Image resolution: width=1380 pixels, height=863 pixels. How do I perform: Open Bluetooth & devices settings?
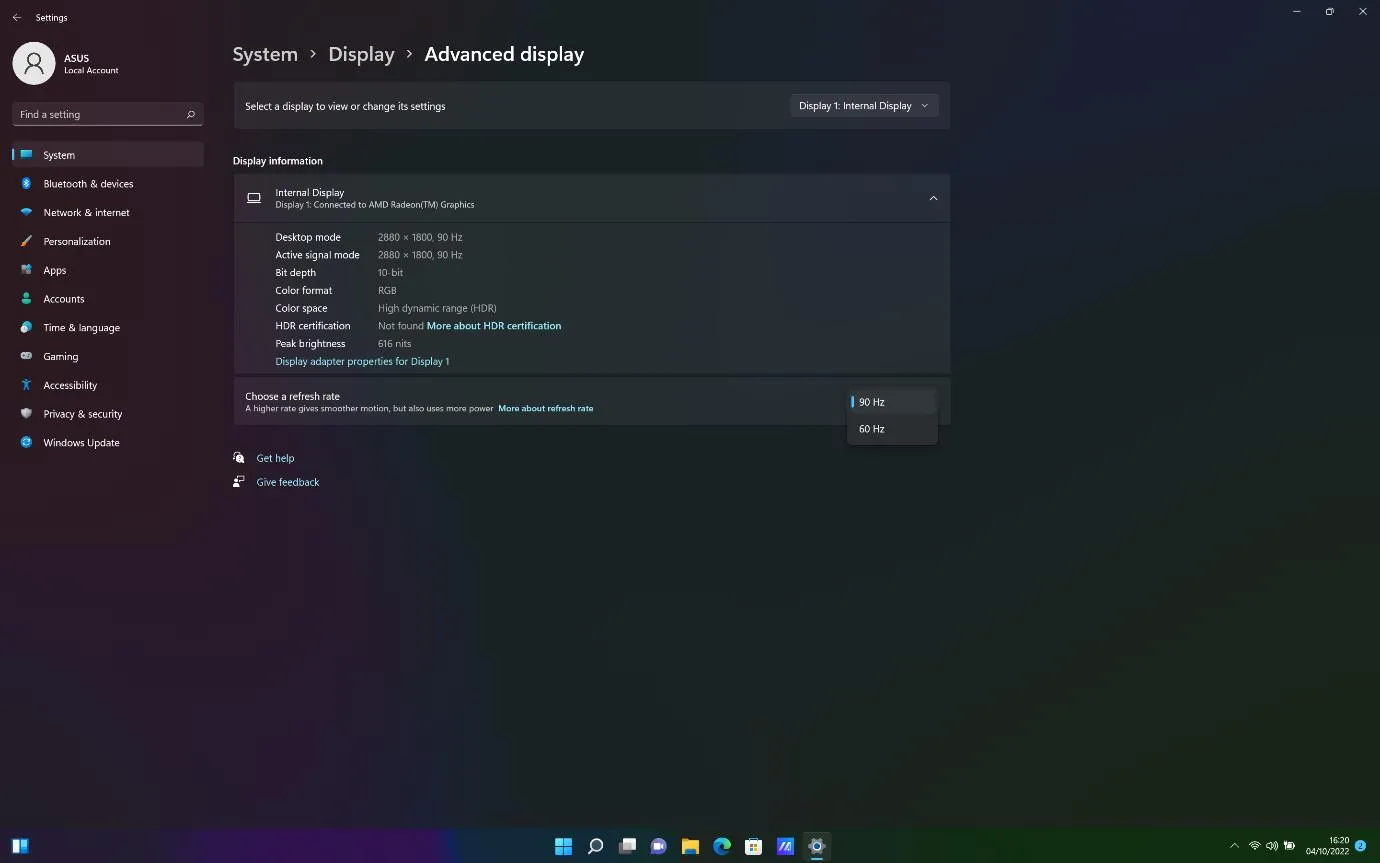tap(88, 184)
